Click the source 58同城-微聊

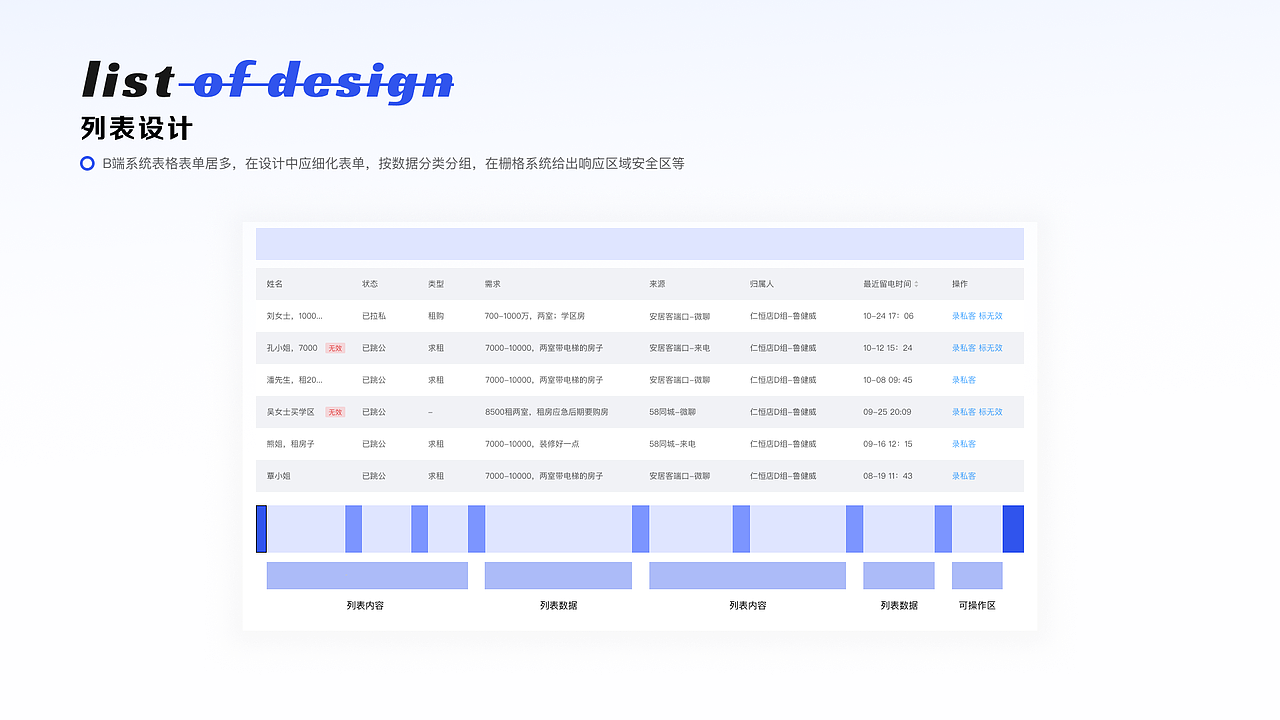(x=673, y=412)
